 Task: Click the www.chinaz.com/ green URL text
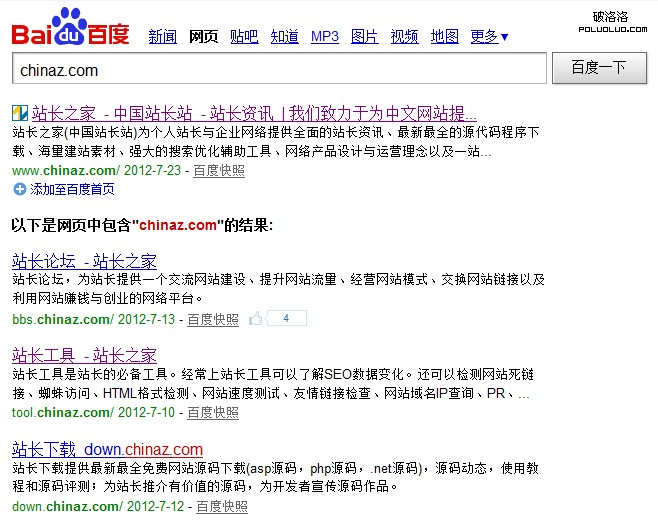pyautogui.click(x=66, y=170)
